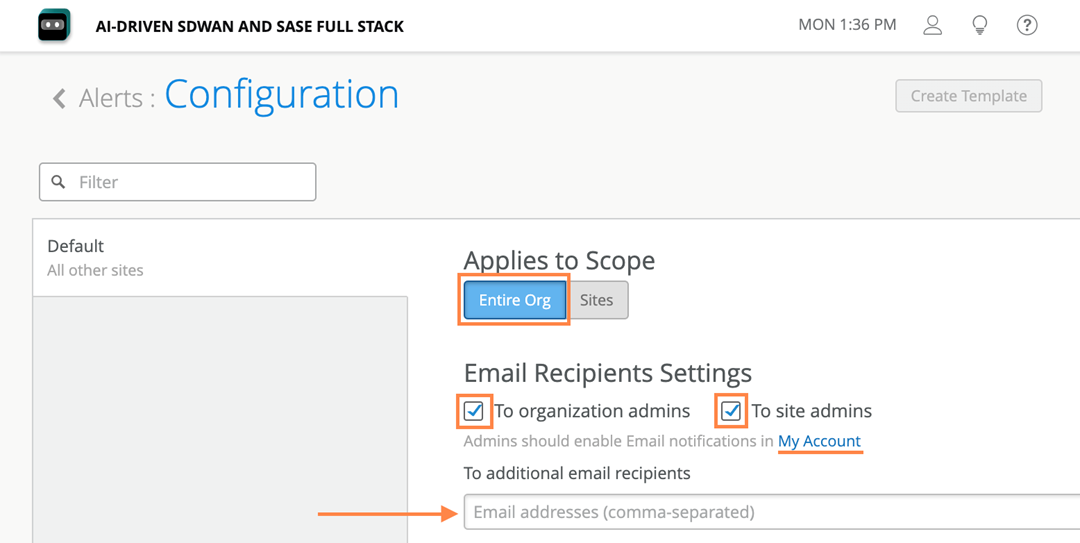The image size is (1080, 543).
Task: Click the Mist robot logo icon
Action: tap(54, 26)
